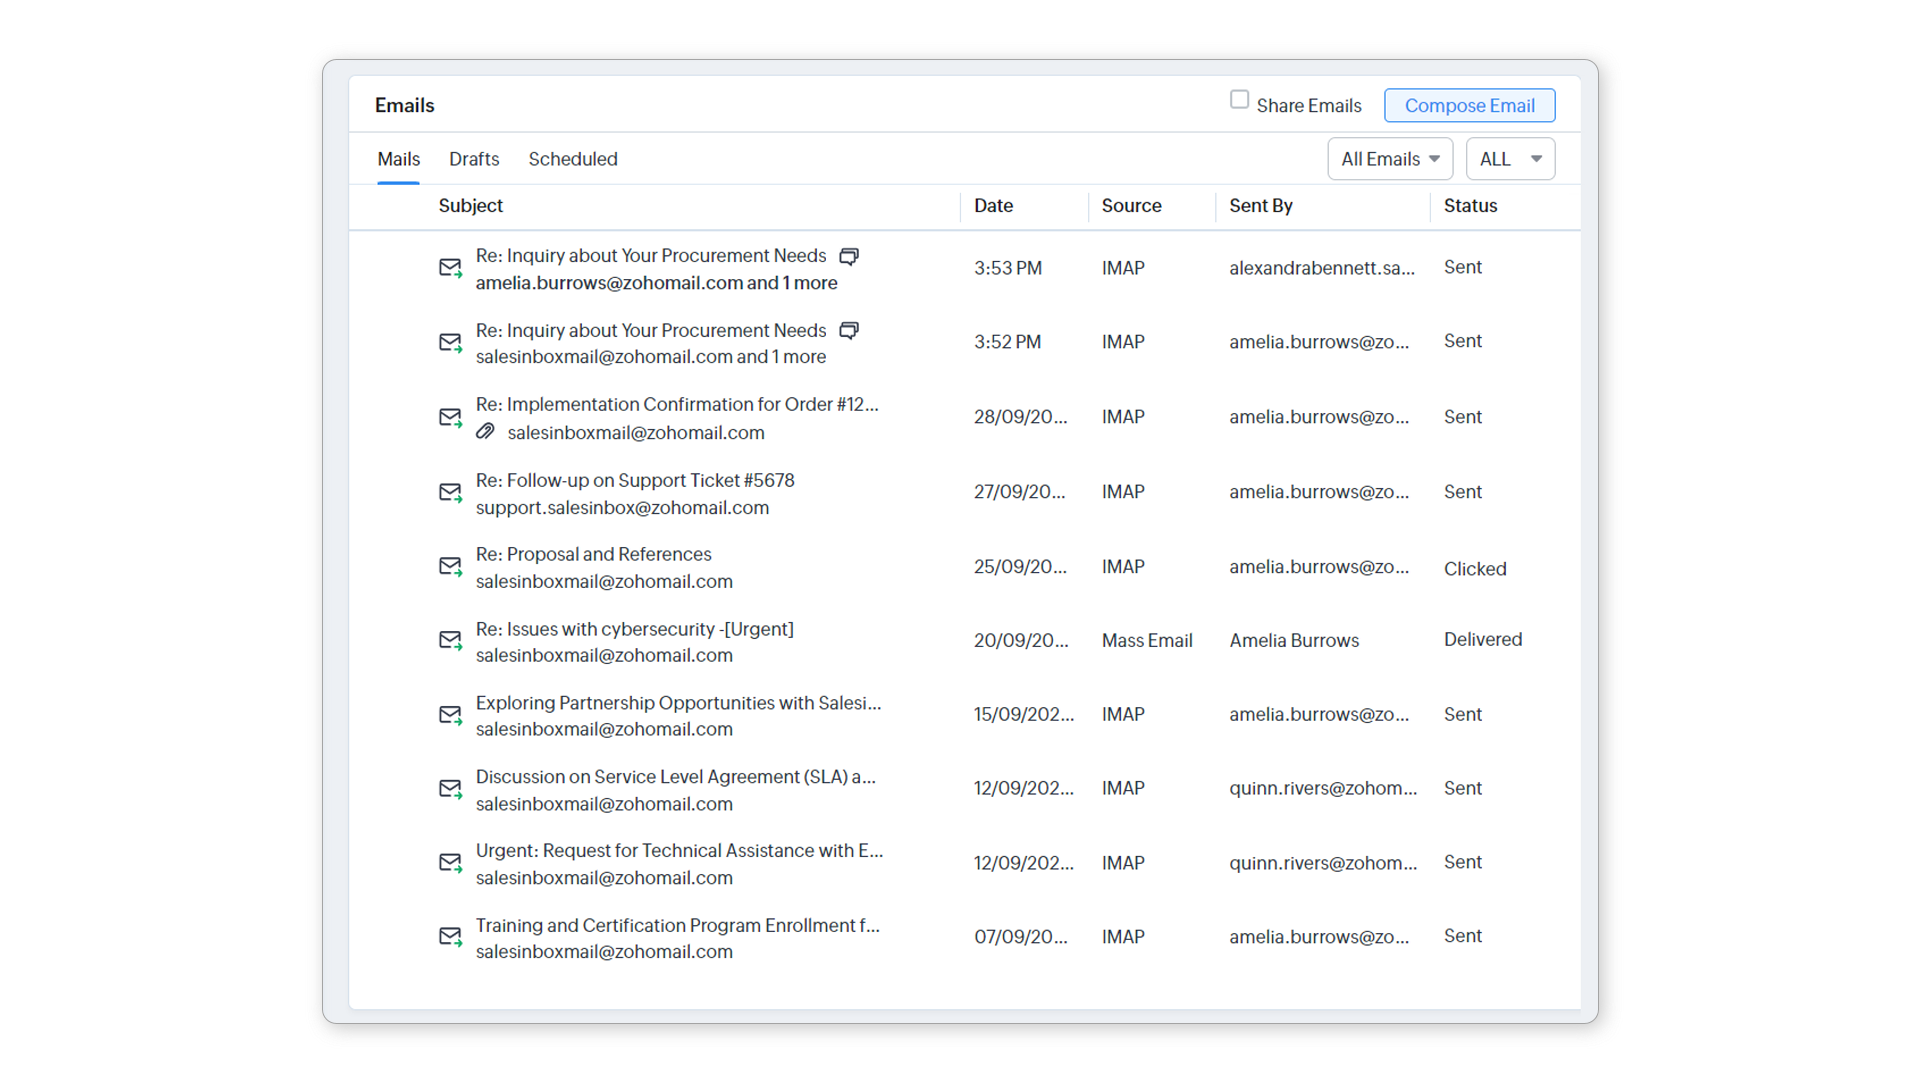Enable the Share Emails checkbox
This screenshot has height=1080, width=1920.
pyautogui.click(x=1239, y=100)
